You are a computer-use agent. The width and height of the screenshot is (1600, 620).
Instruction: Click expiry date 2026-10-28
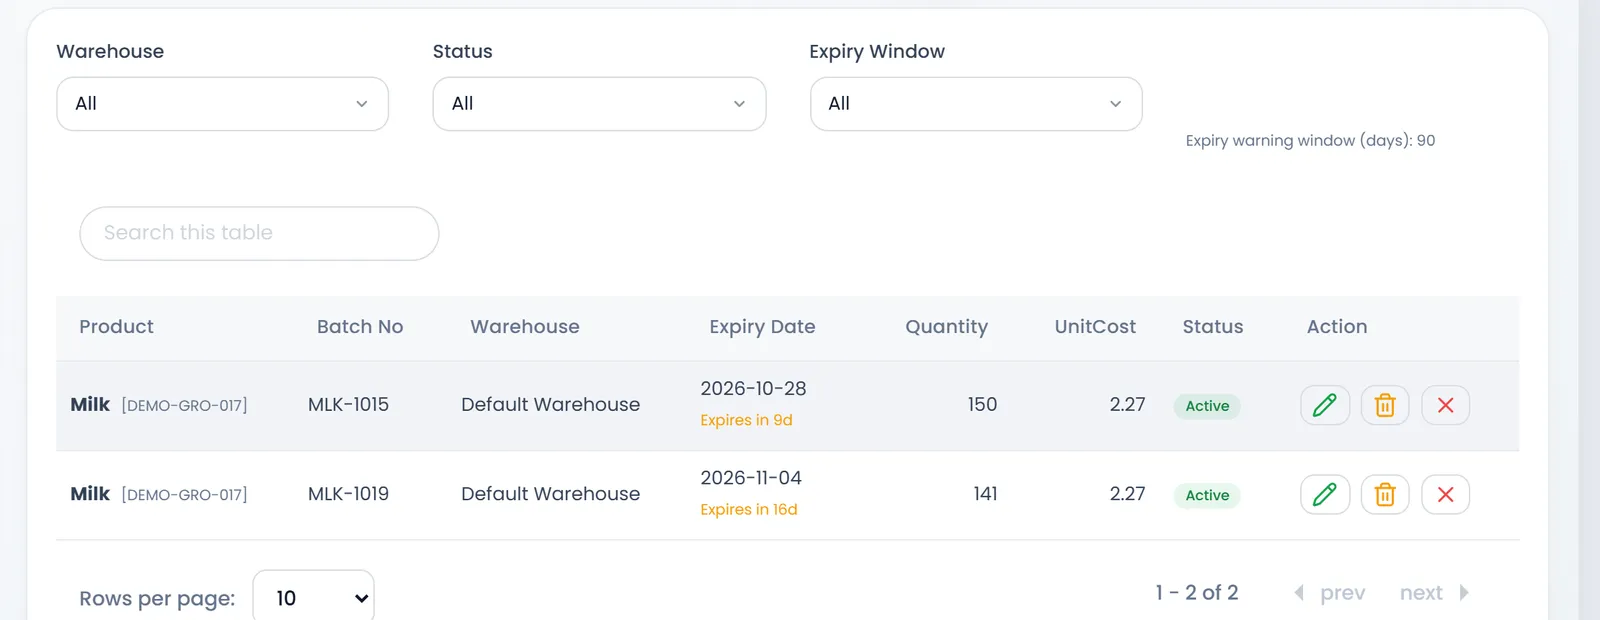tap(753, 389)
